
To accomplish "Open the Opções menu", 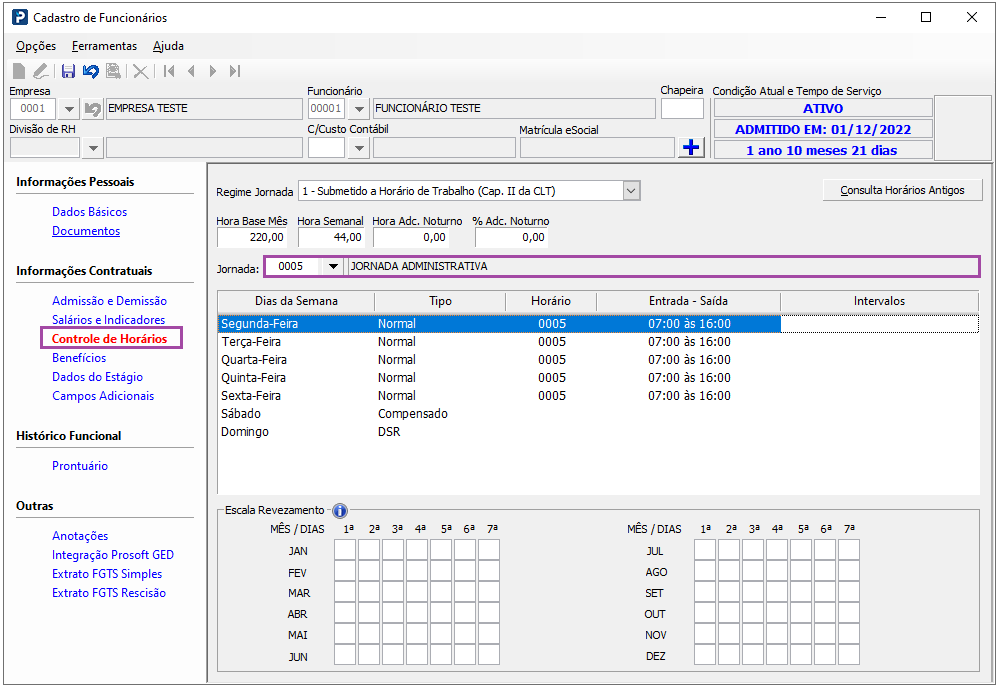I will coord(36,46).
